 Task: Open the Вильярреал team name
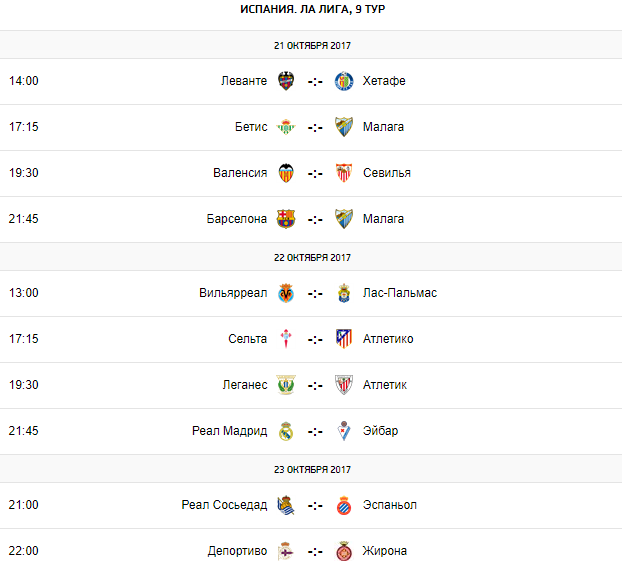(x=233, y=293)
